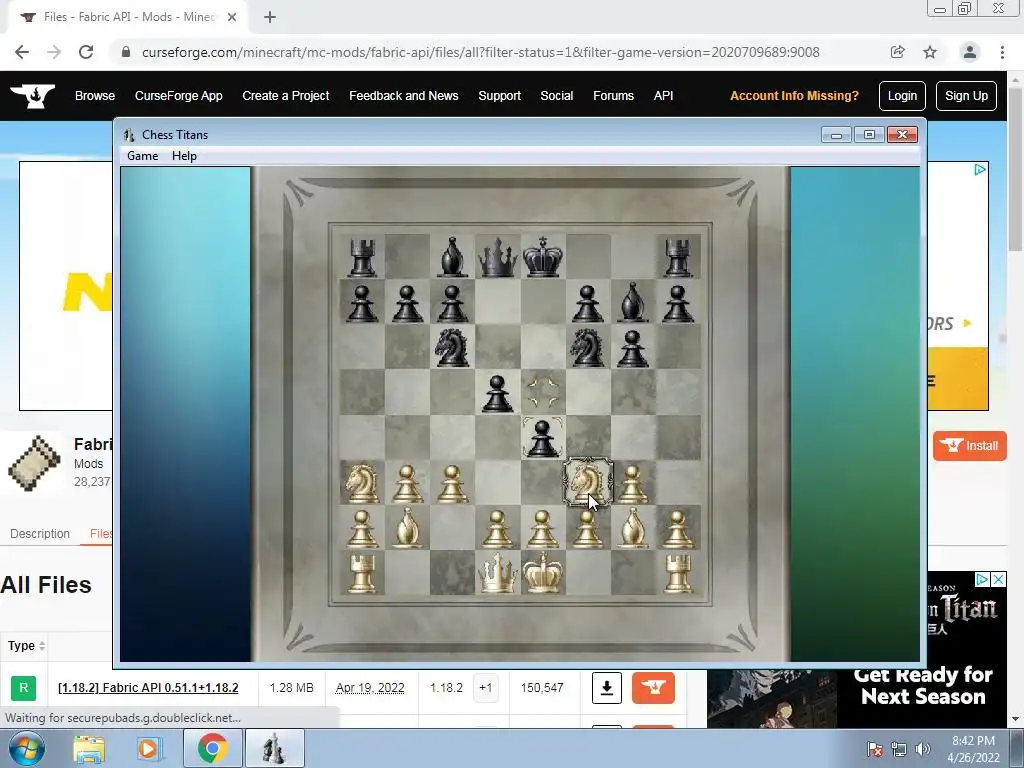Screen dimensions: 1024x768
Task: Open Windows Media Player taskbar icon
Action: tap(148, 748)
